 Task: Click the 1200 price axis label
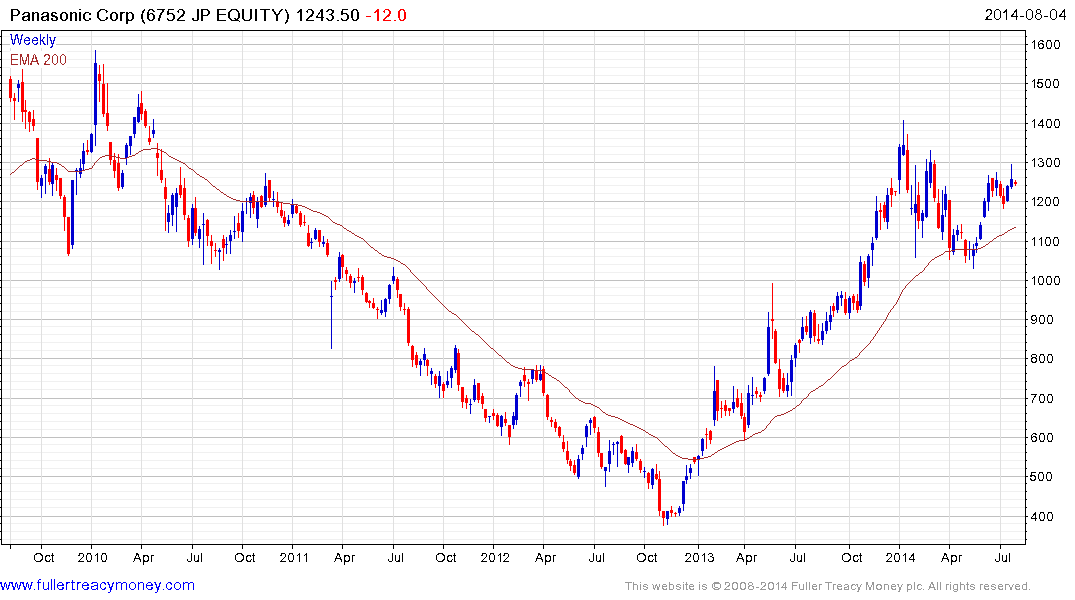(x=1046, y=202)
